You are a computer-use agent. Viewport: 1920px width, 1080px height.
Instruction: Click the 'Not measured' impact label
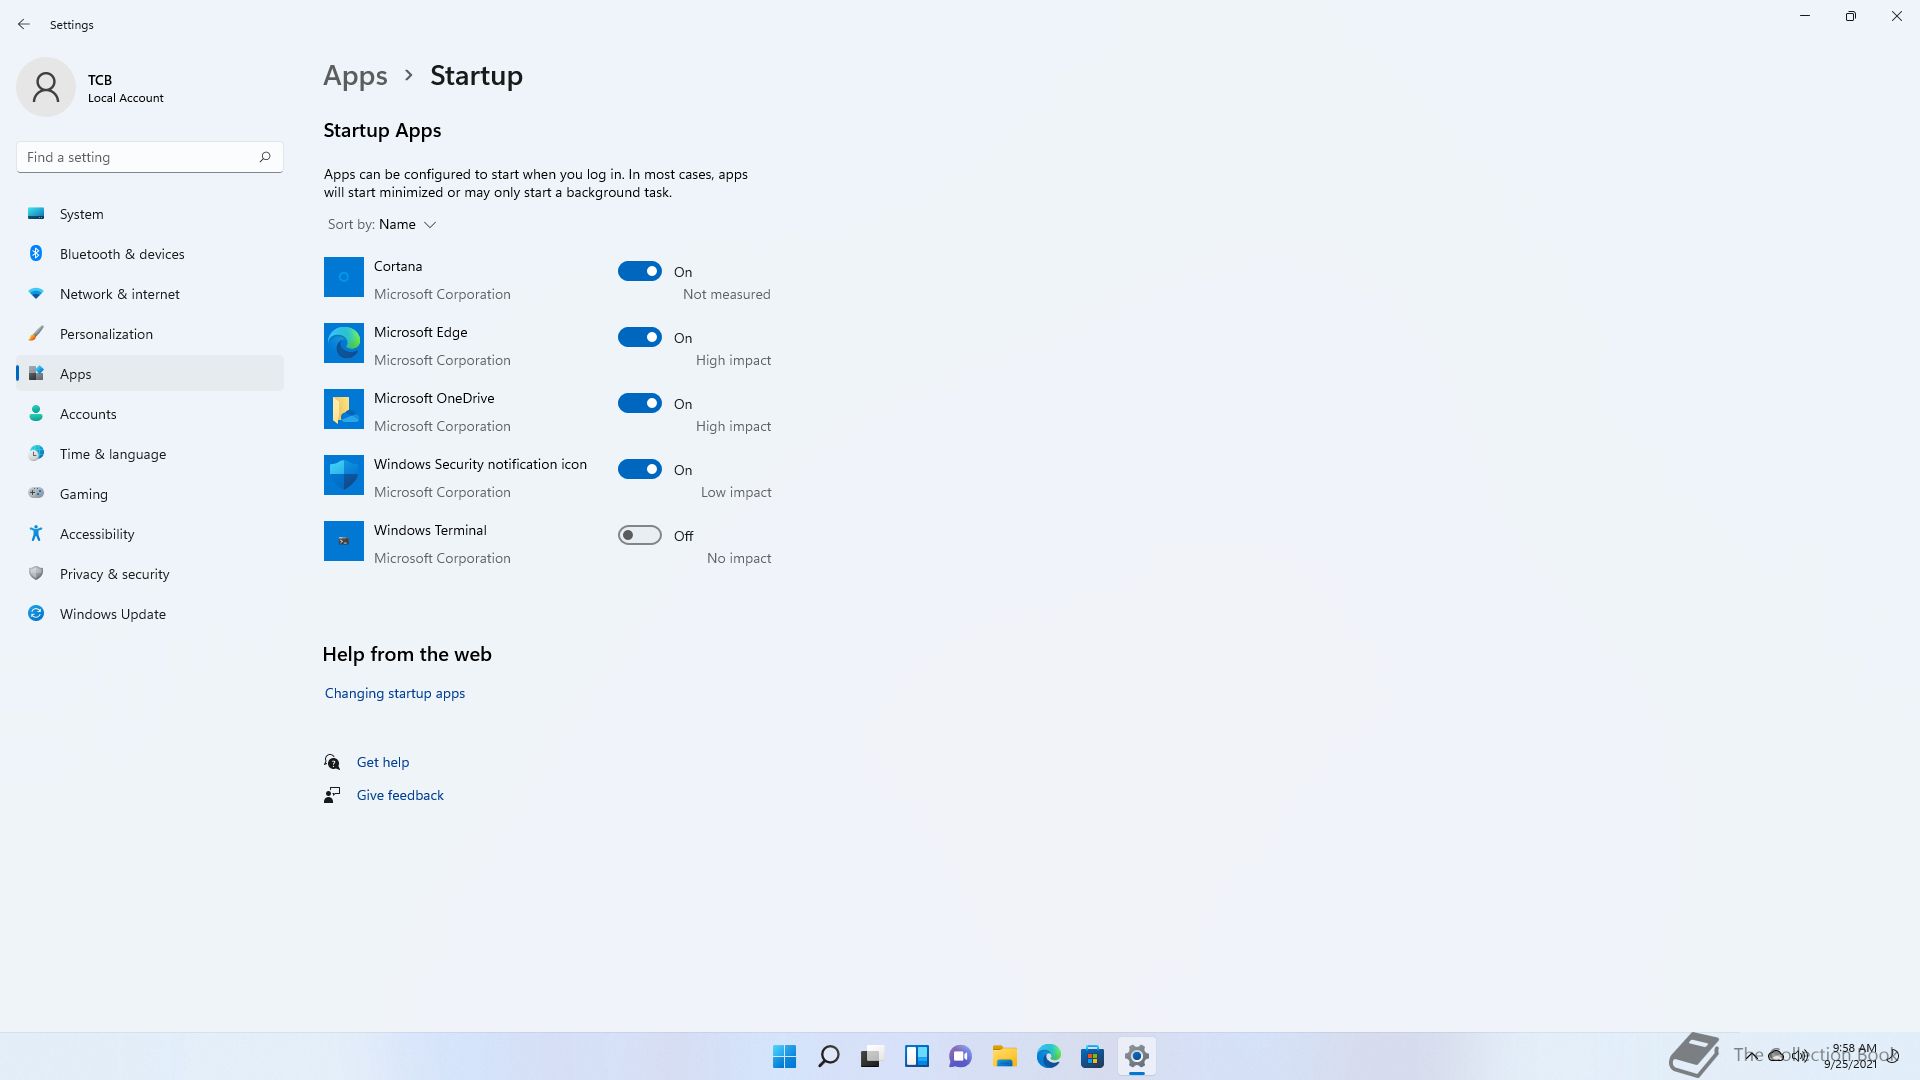pyautogui.click(x=727, y=294)
